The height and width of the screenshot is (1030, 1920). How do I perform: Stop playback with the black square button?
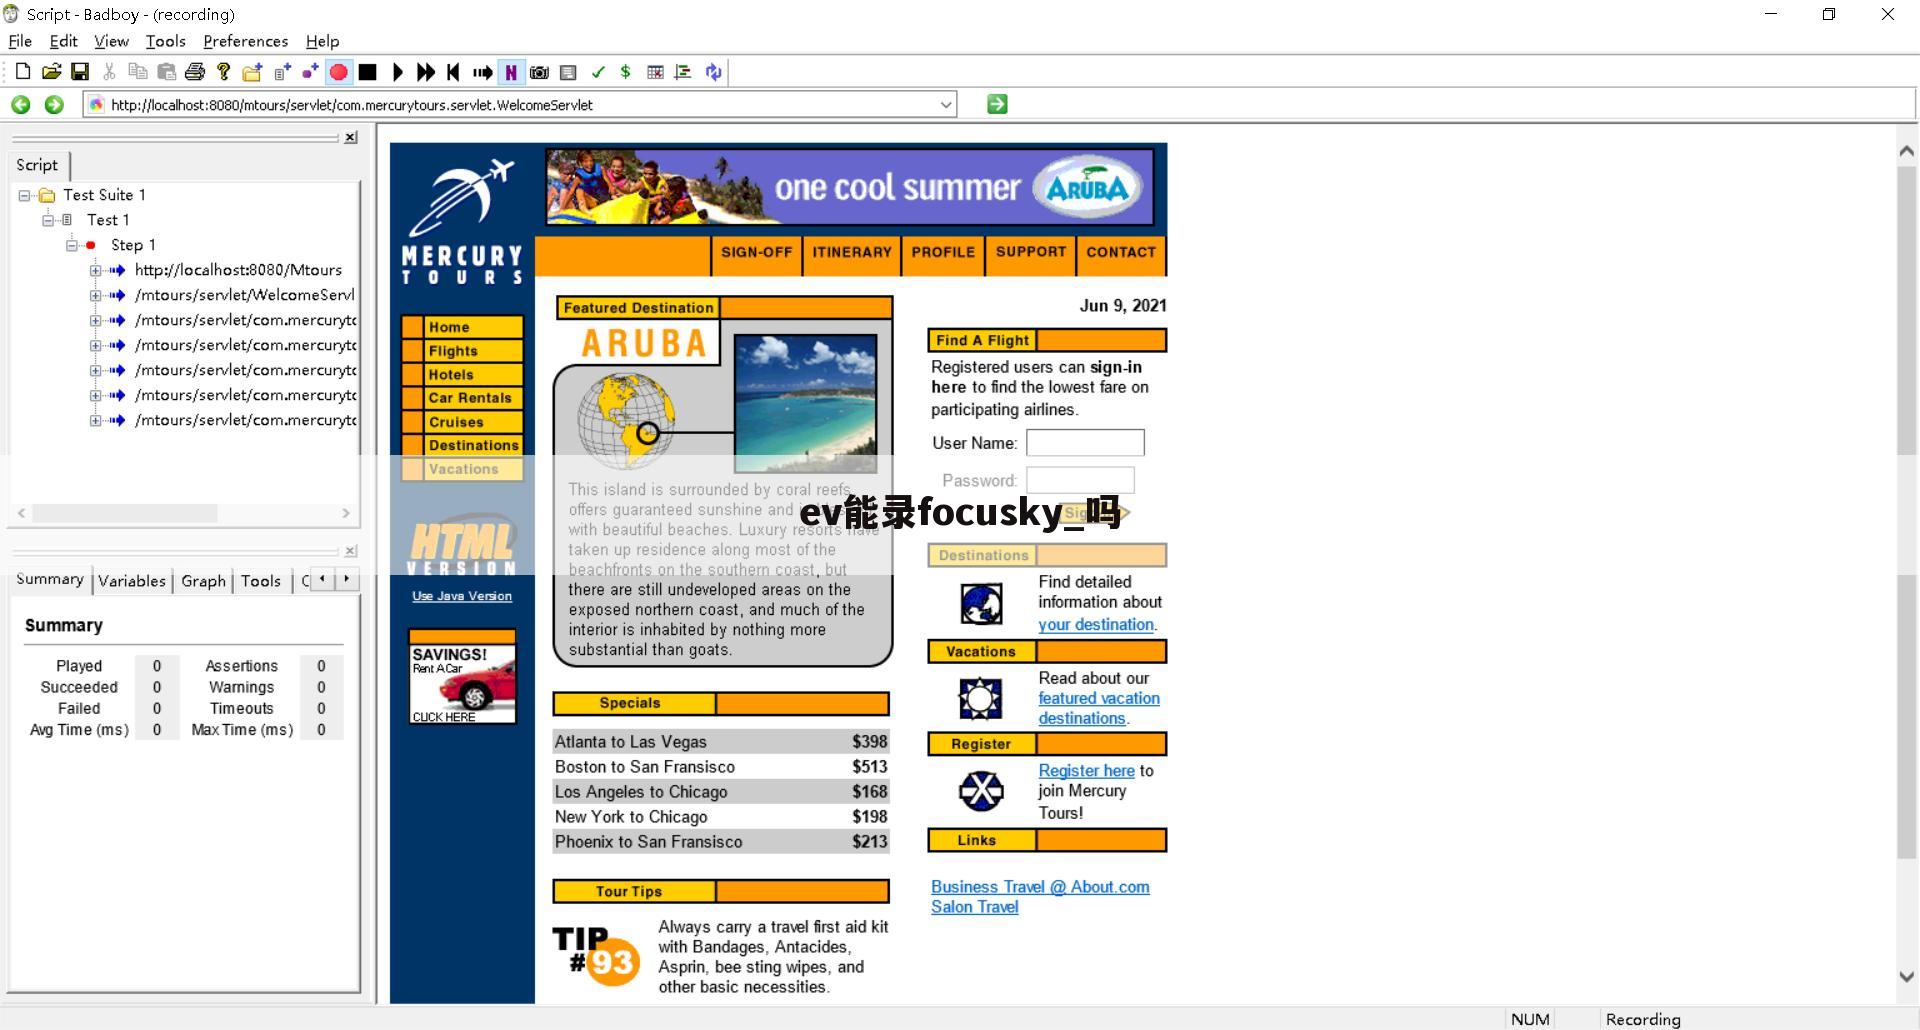(x=368, y=72)
